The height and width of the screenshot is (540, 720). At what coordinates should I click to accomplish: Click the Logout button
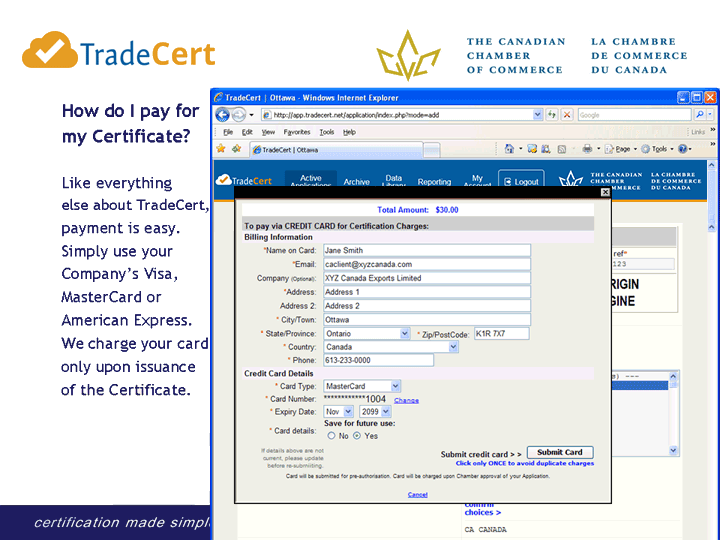click(x=521, y=180)
